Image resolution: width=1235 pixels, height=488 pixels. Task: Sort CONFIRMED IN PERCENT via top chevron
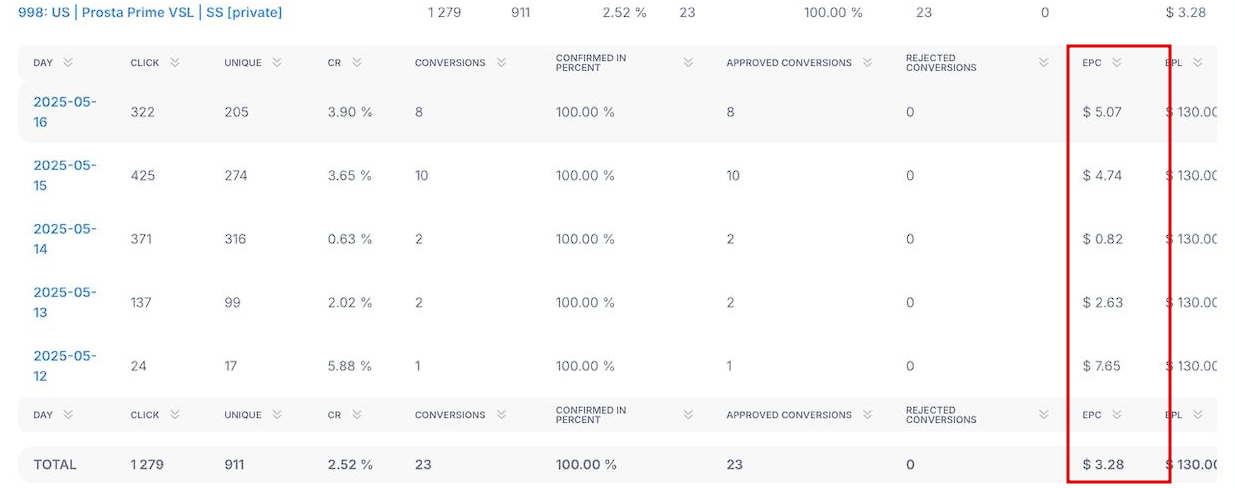(688, 63)
